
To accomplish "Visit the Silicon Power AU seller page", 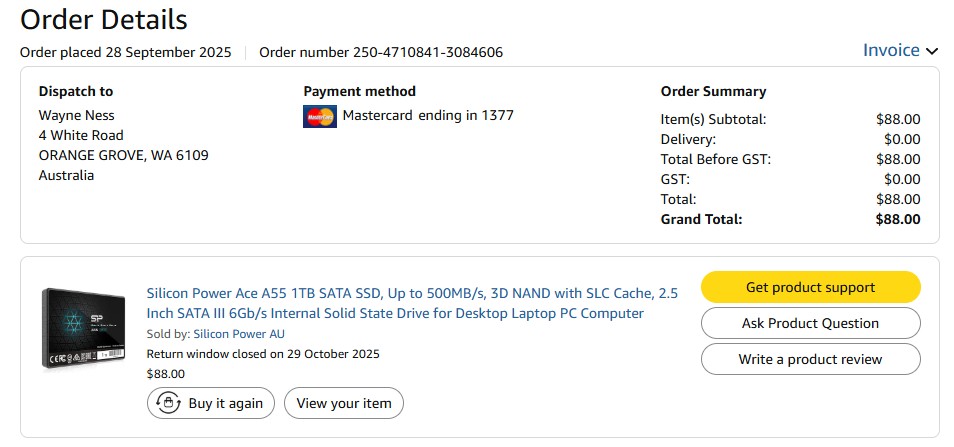I will point(239,334).
